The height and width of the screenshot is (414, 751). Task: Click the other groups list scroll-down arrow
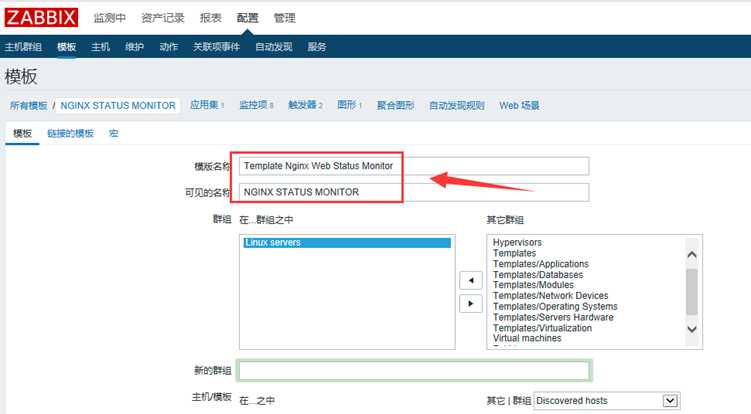point(692,329)
